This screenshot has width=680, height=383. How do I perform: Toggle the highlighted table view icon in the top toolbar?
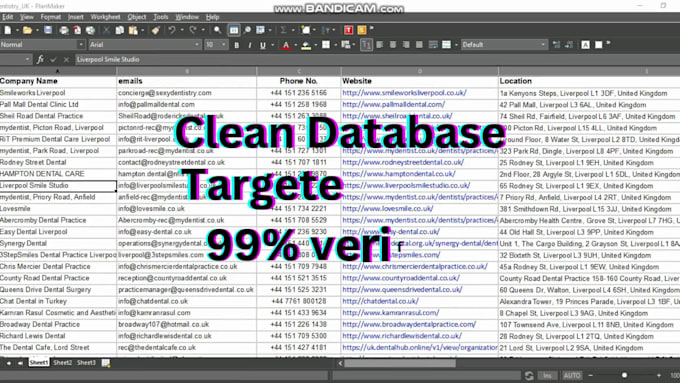click(234, 30)
